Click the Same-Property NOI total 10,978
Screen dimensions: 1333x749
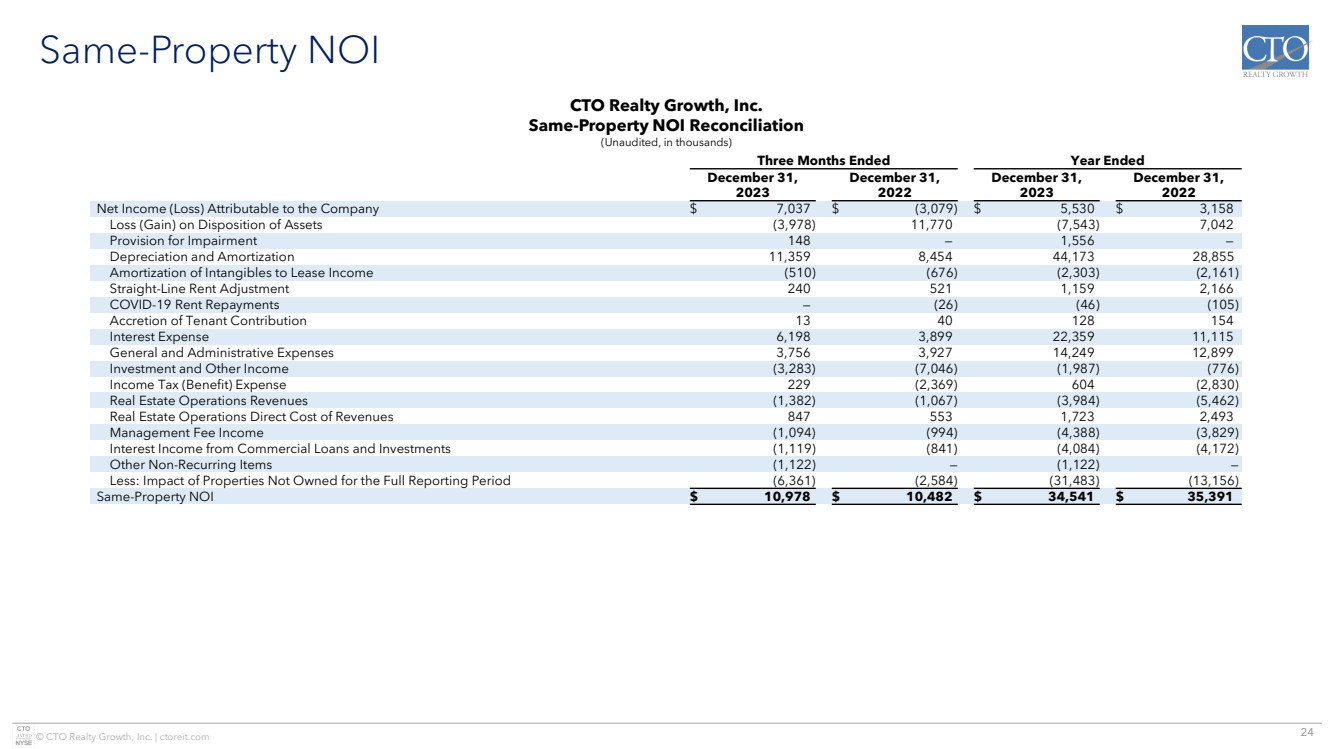point(787,497)
